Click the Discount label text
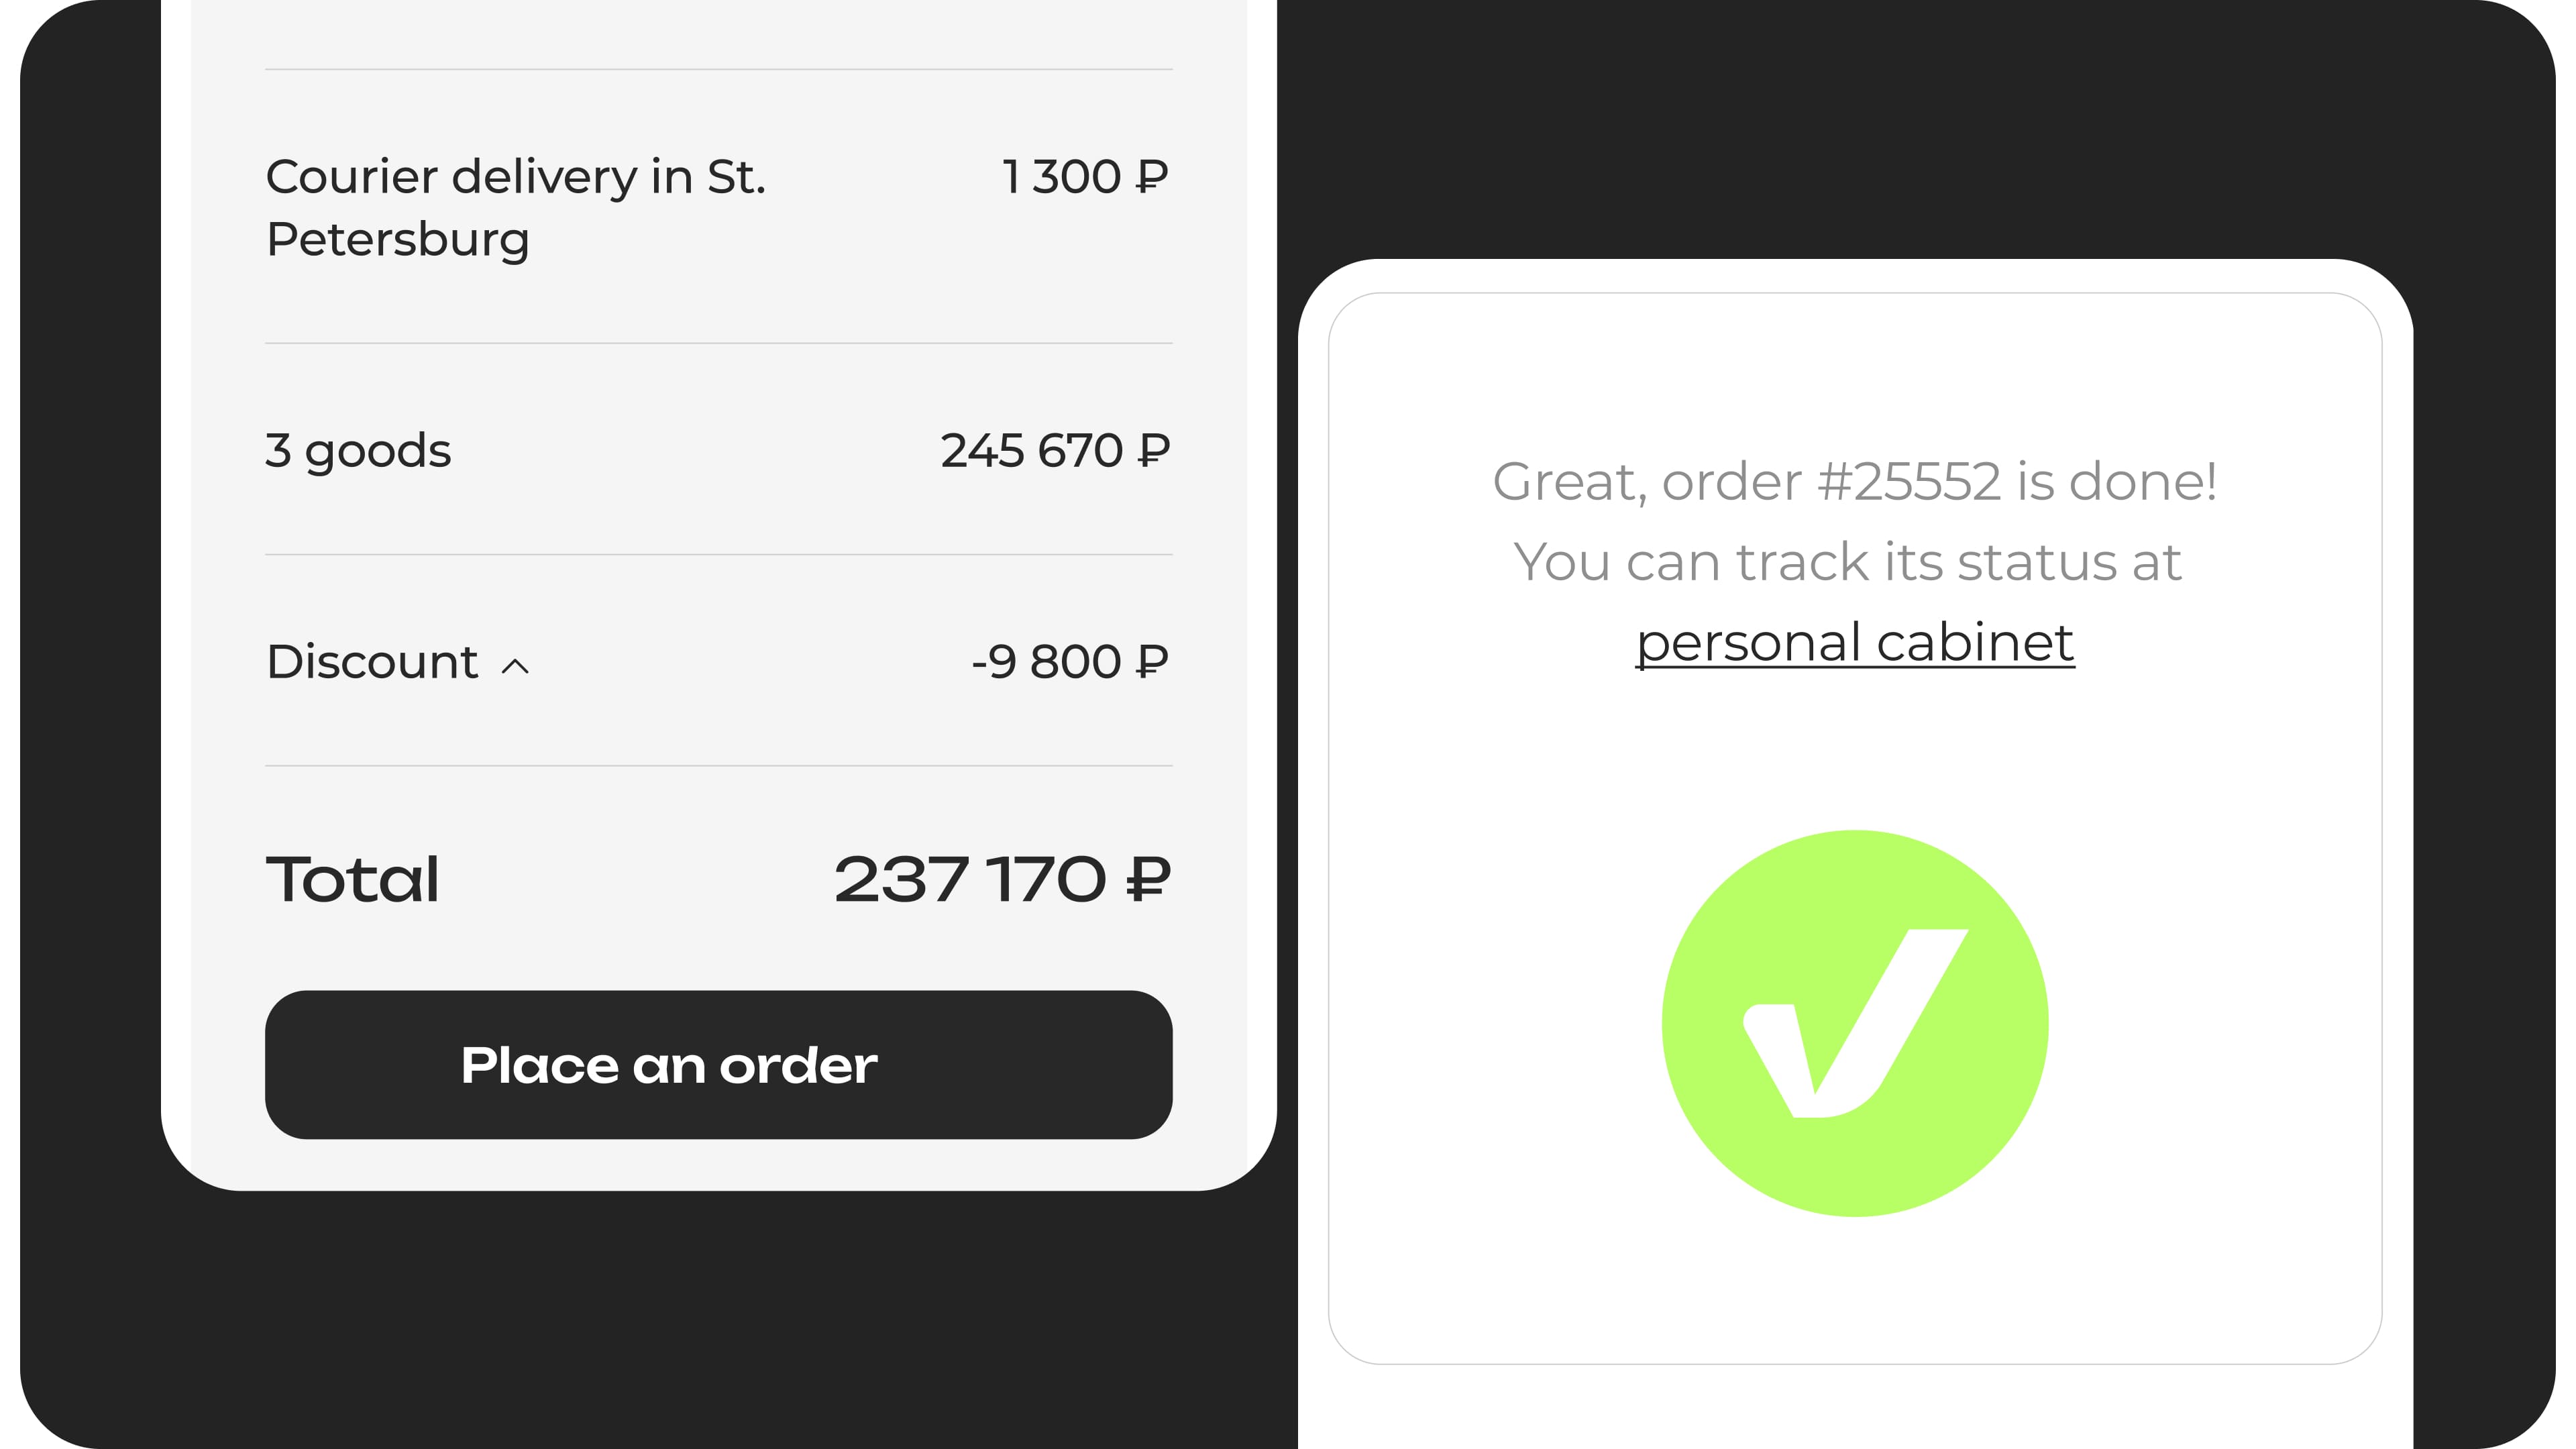The width and height of the screenshot is (2576, 1449). pyautogui.click(x=372, y=662)
